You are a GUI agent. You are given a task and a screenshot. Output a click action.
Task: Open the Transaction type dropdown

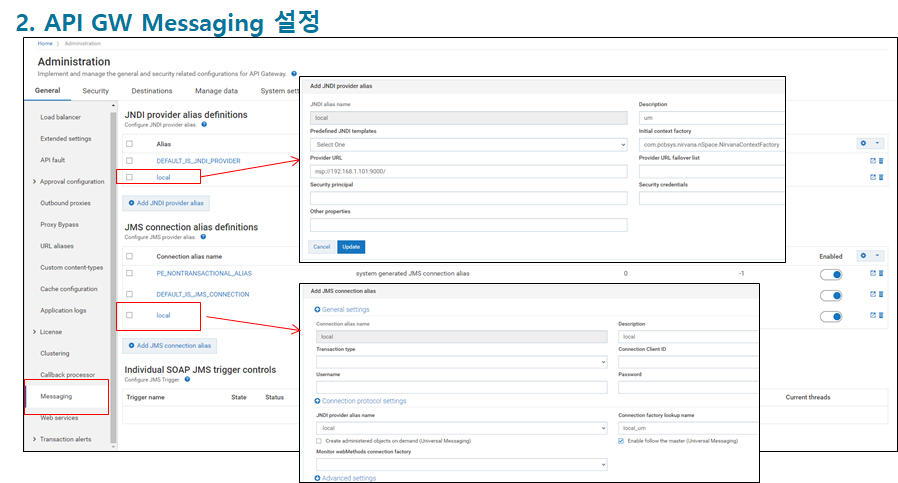click(461, 362)
